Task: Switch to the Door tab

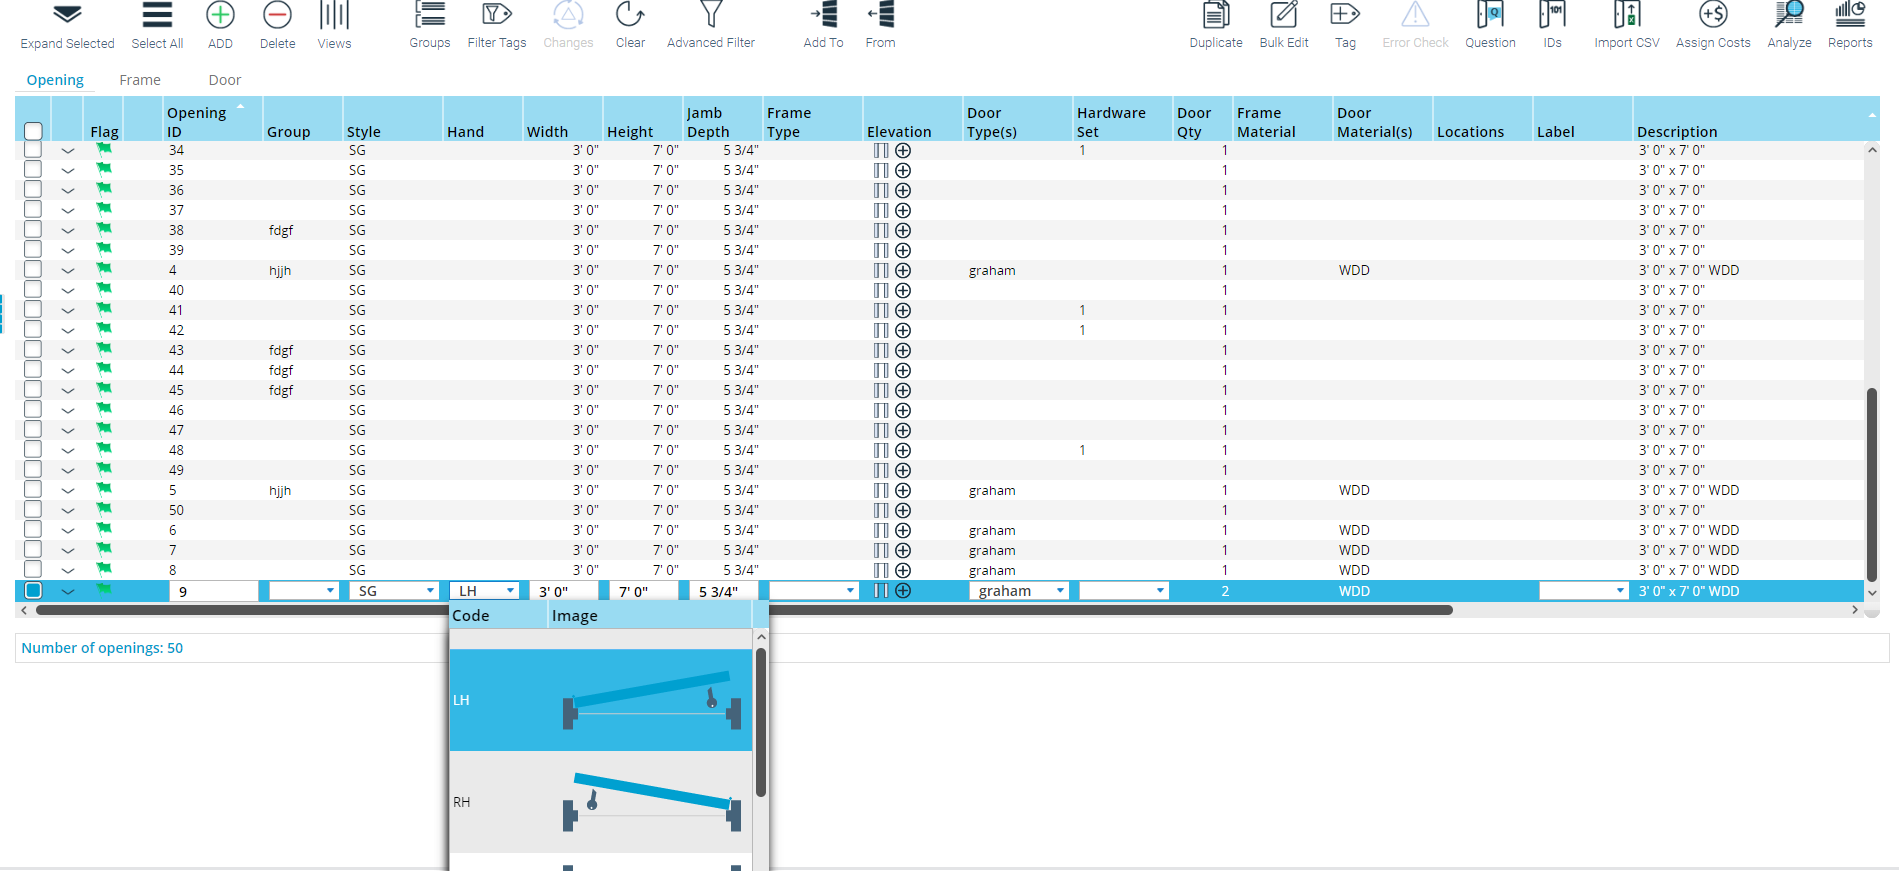Action: [224, 80]
